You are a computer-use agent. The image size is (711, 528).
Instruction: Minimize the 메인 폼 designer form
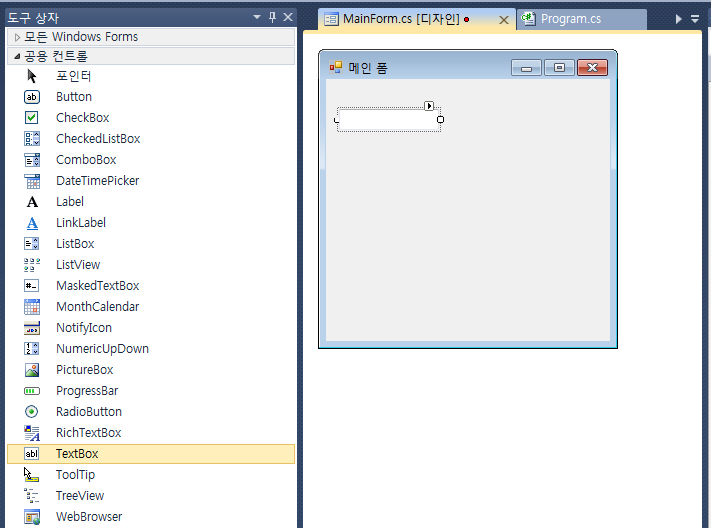click(526, 68)
